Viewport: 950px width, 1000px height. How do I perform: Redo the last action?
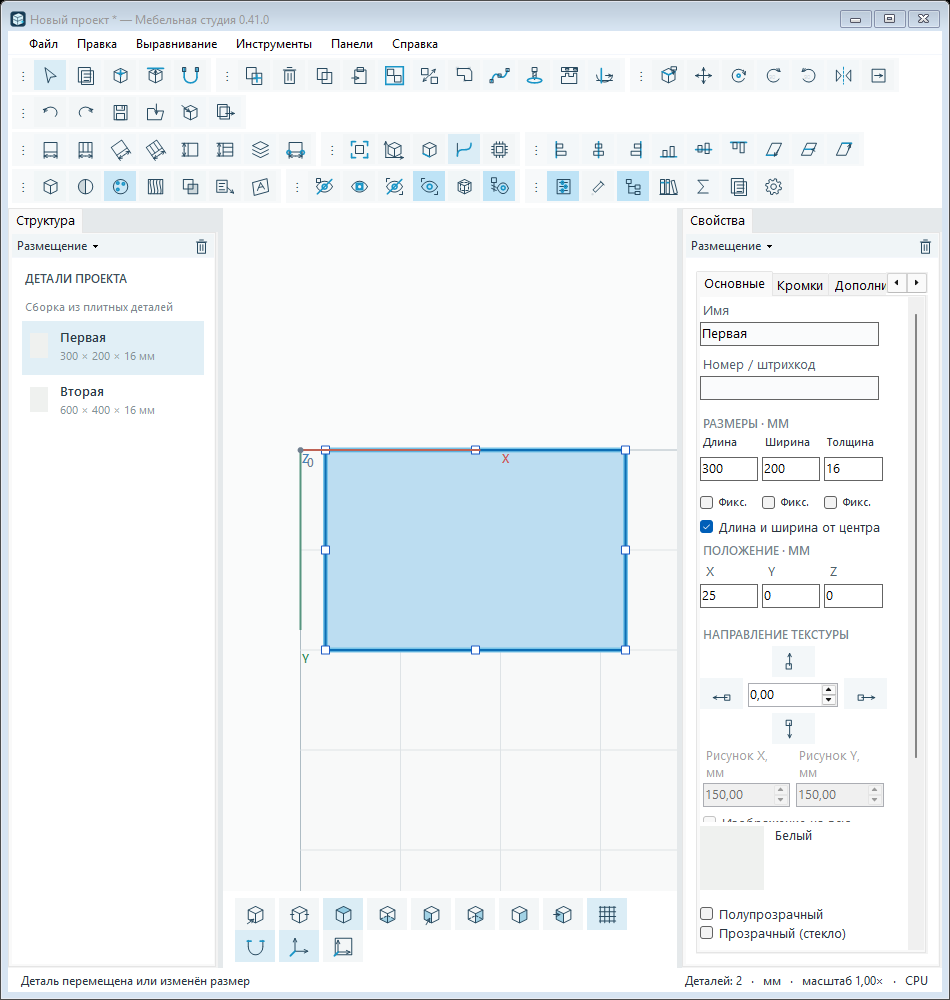coord(85,112)
